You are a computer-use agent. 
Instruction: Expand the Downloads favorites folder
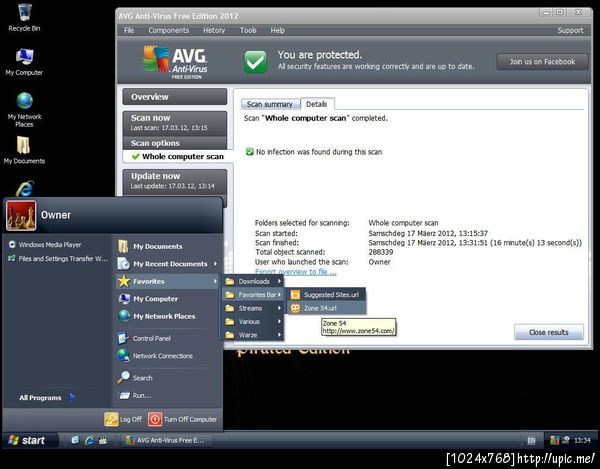253,281
